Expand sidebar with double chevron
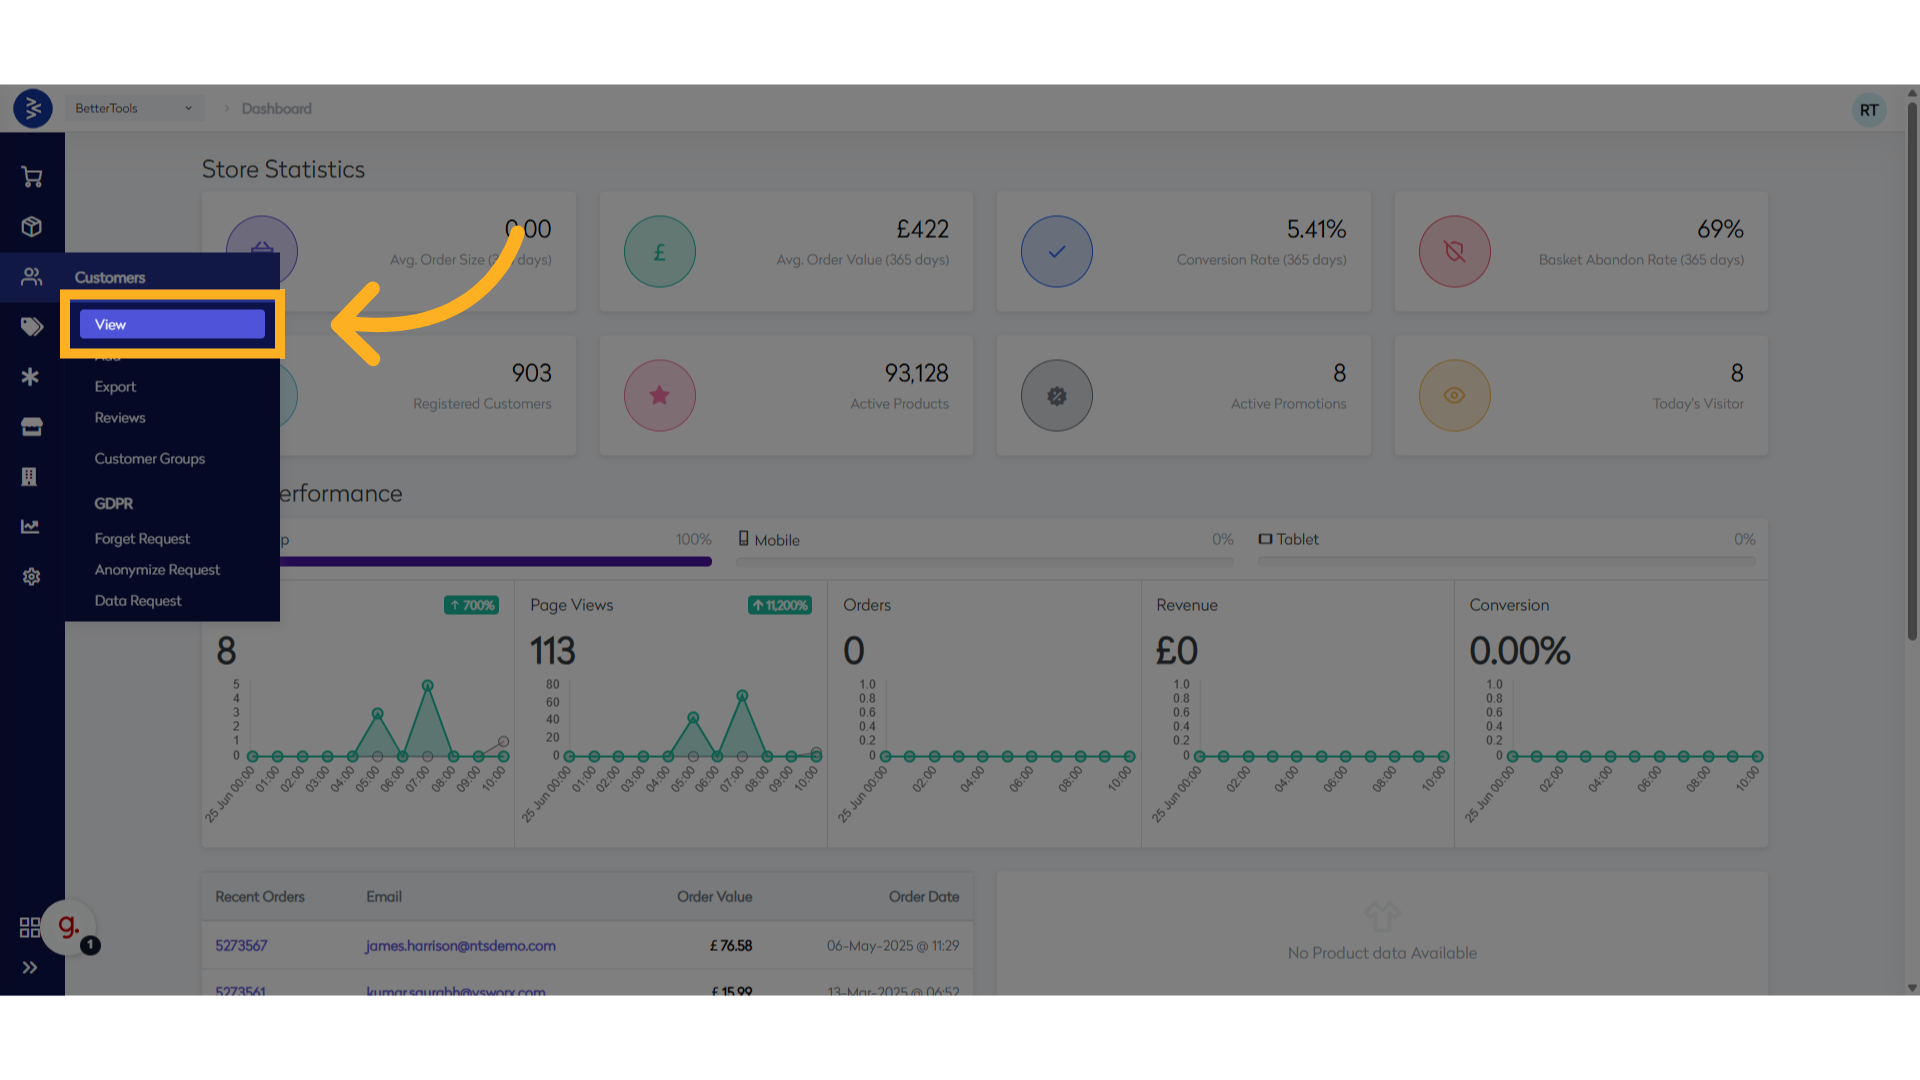 [30, 968]
